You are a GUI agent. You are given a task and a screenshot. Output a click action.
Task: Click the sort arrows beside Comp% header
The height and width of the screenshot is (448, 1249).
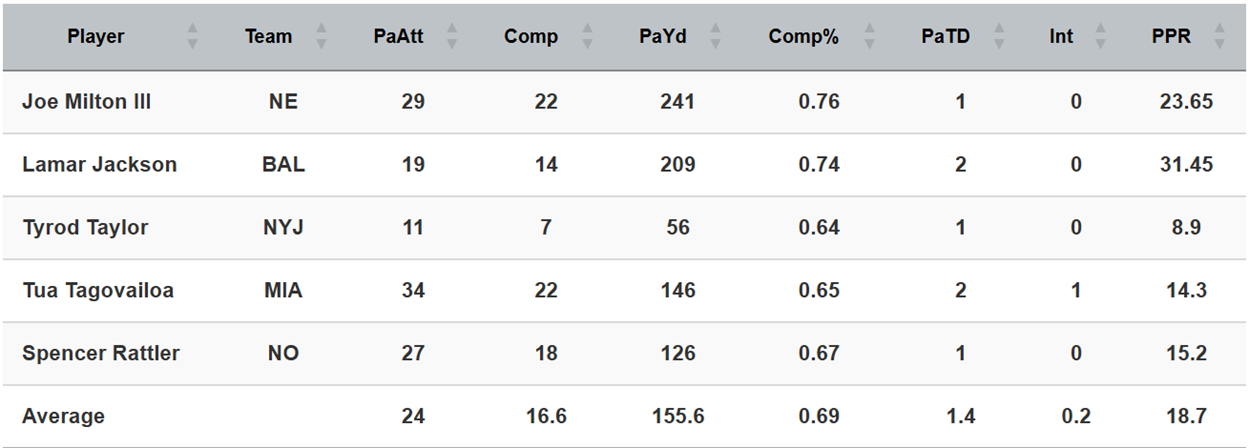click(x=869, y=37)
